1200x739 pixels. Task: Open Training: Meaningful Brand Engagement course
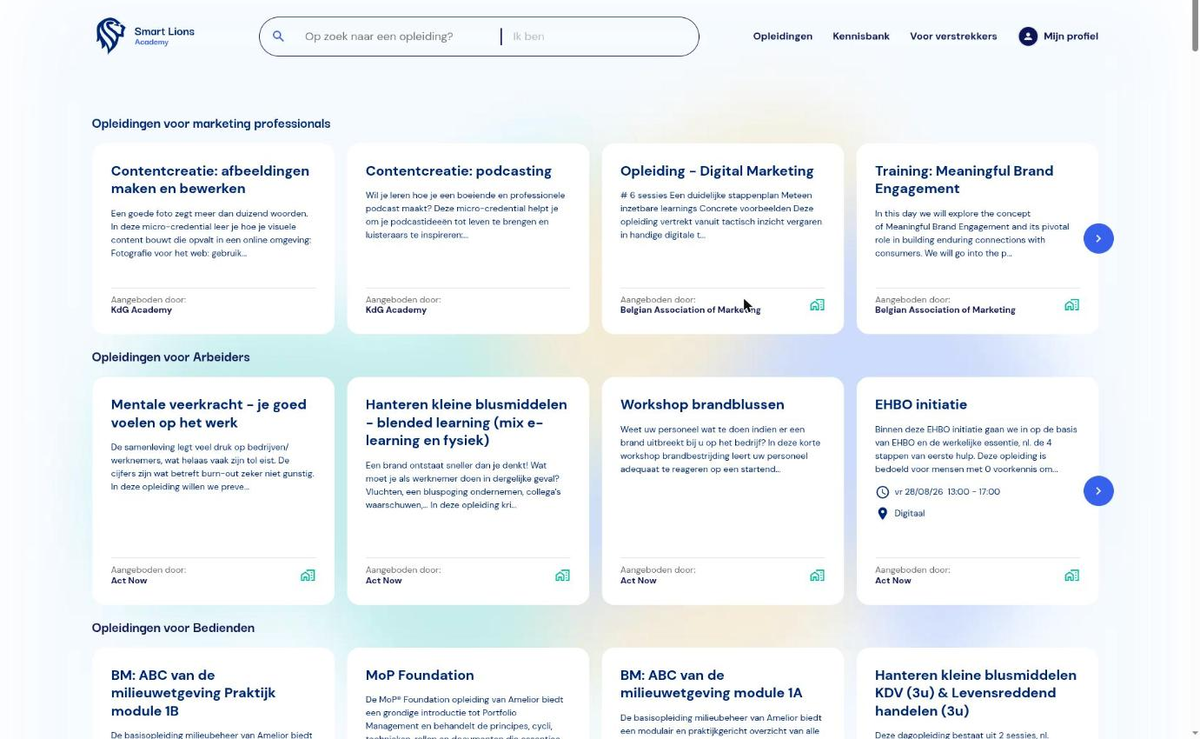coord(964,180)
